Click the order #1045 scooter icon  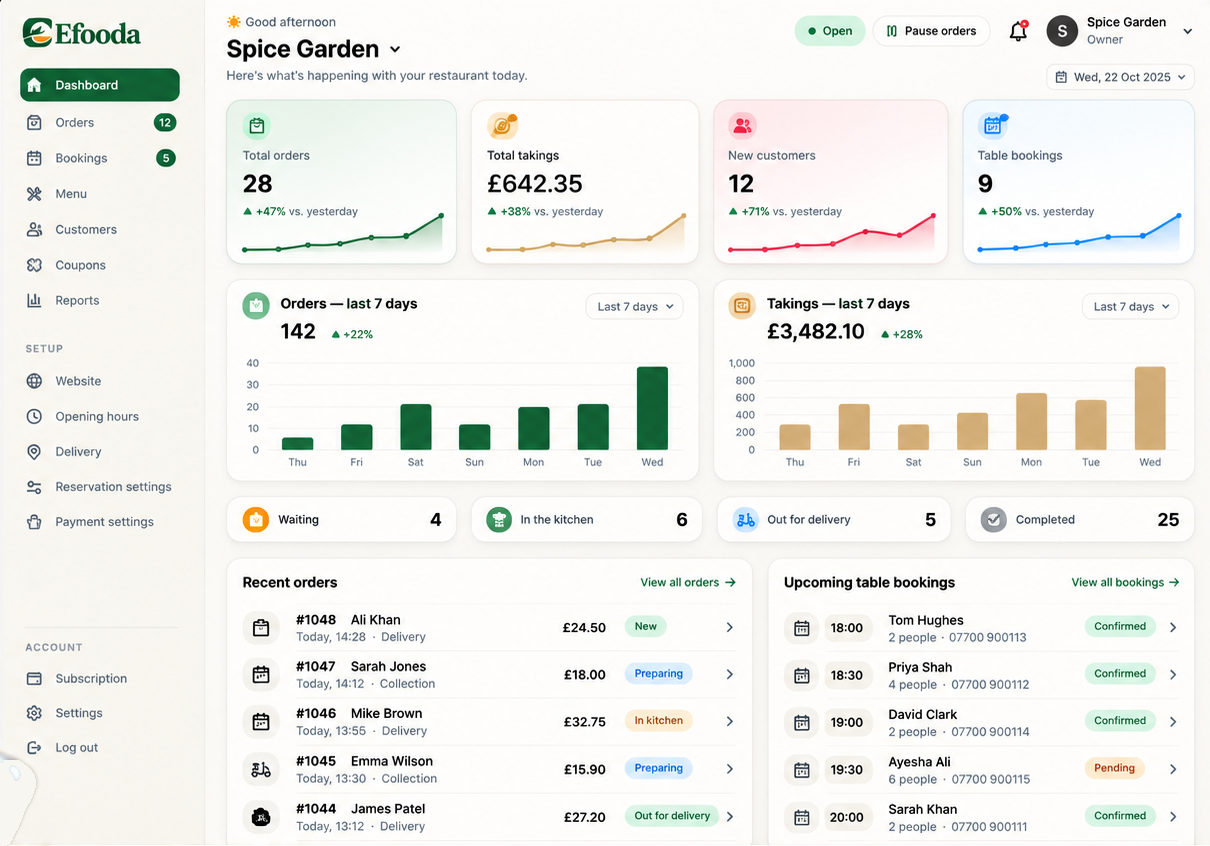(261, 770)
